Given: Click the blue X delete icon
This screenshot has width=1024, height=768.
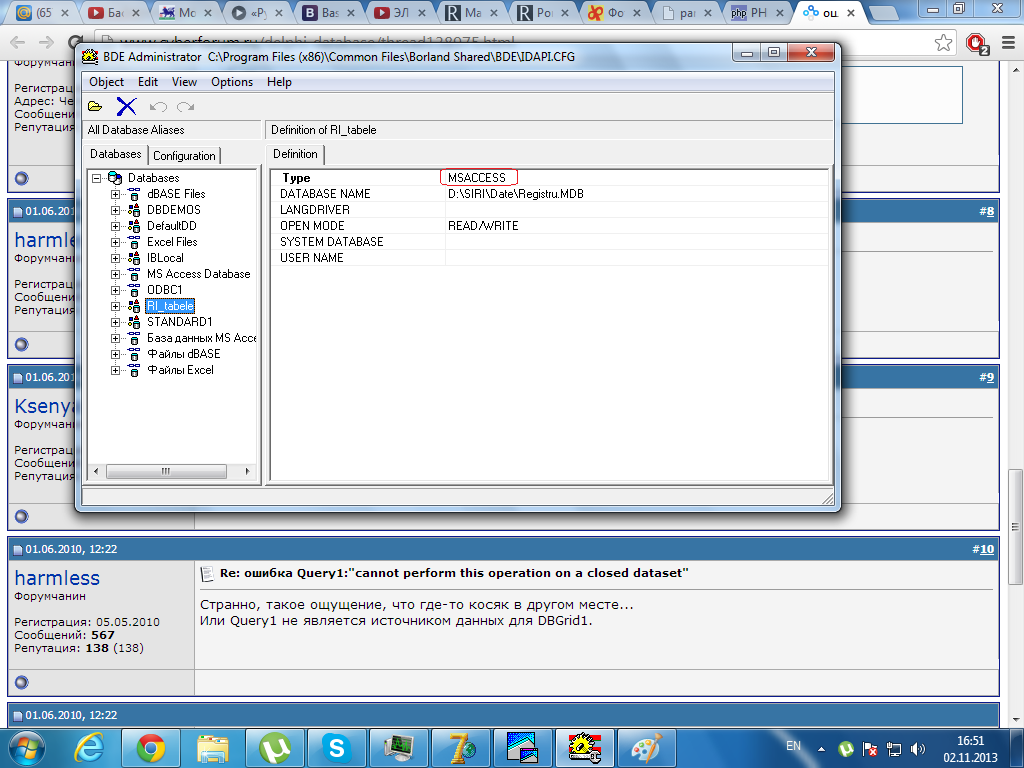Looking at the screenshot, I should point(126,106).
